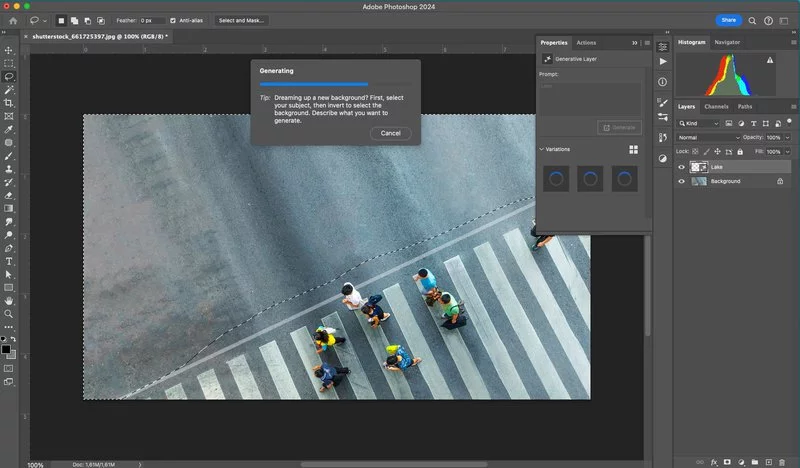Click the Select and Mask button

coord(241,20)
